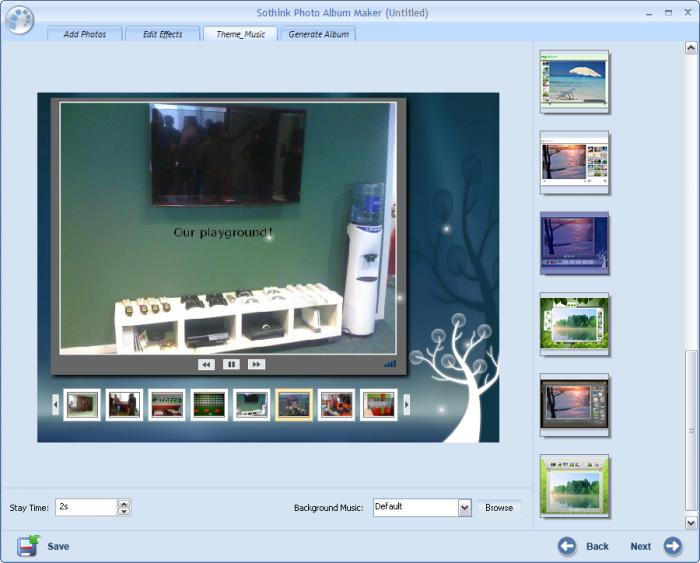The height and width of the screenshot is (563, 700).
Task: Click the left arrow of the thumbnail strip
Action: click(x=55, y=405)
